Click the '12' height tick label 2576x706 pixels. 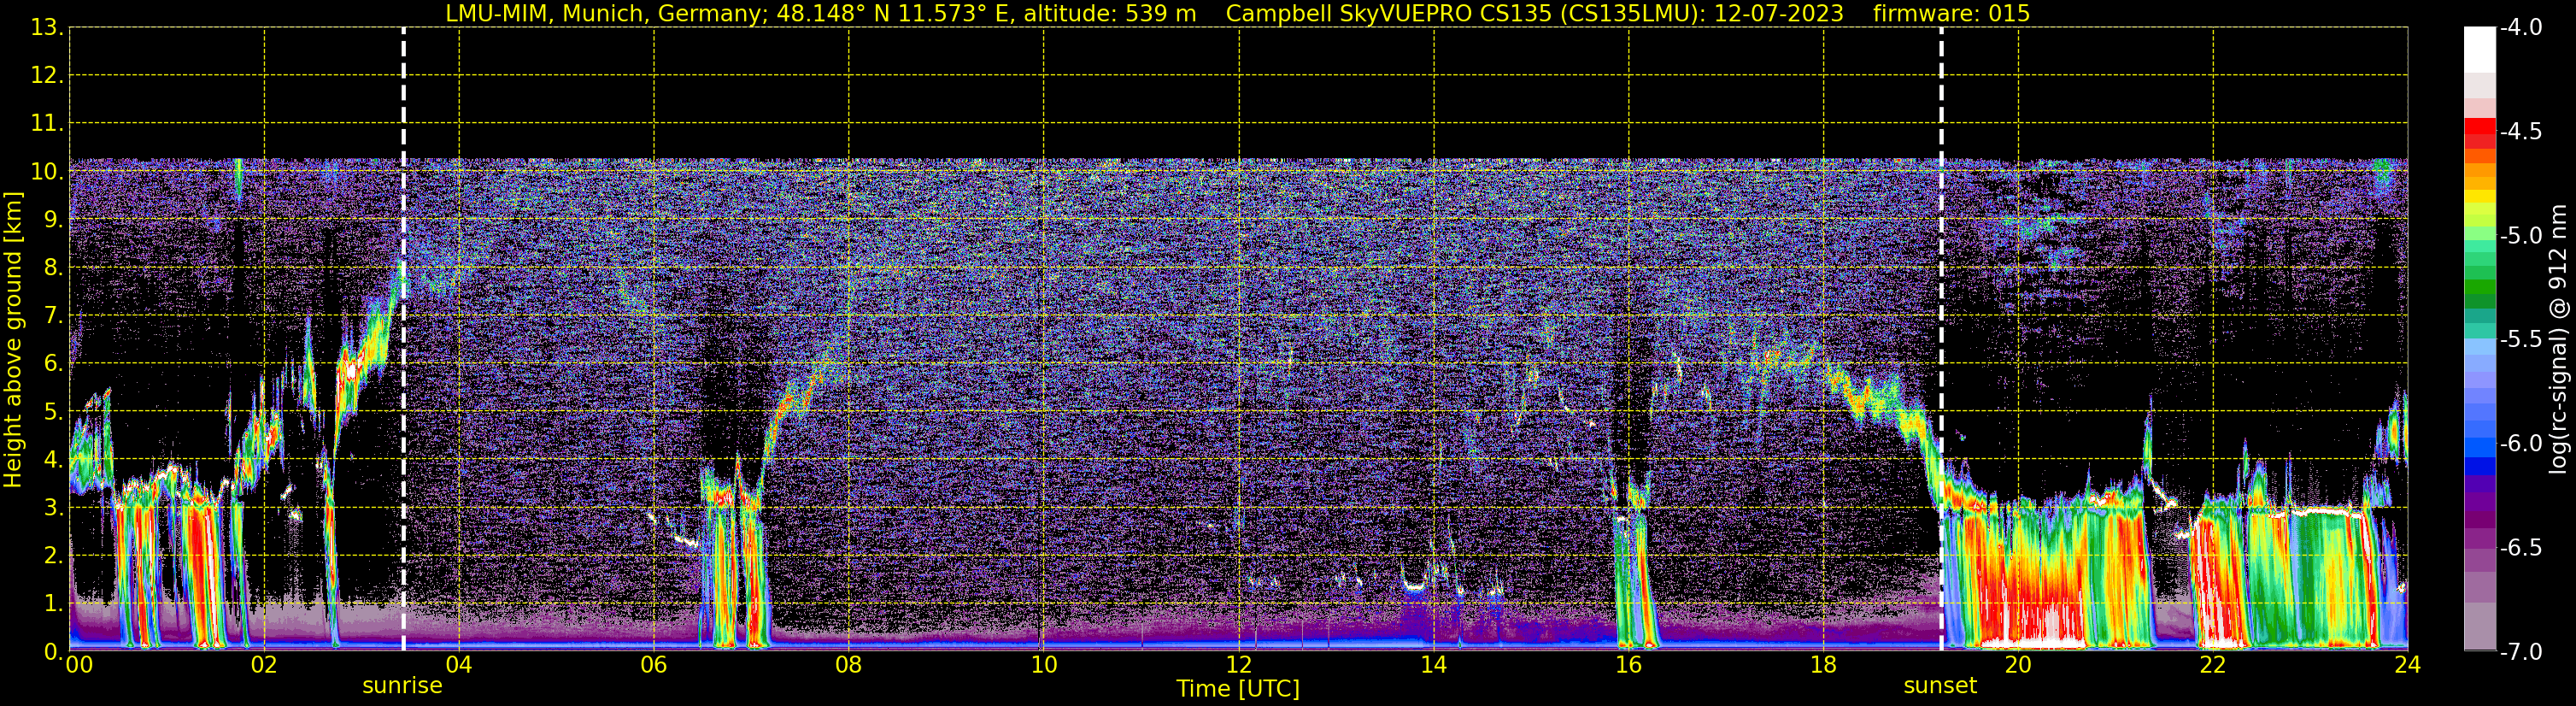click(46, 76)
